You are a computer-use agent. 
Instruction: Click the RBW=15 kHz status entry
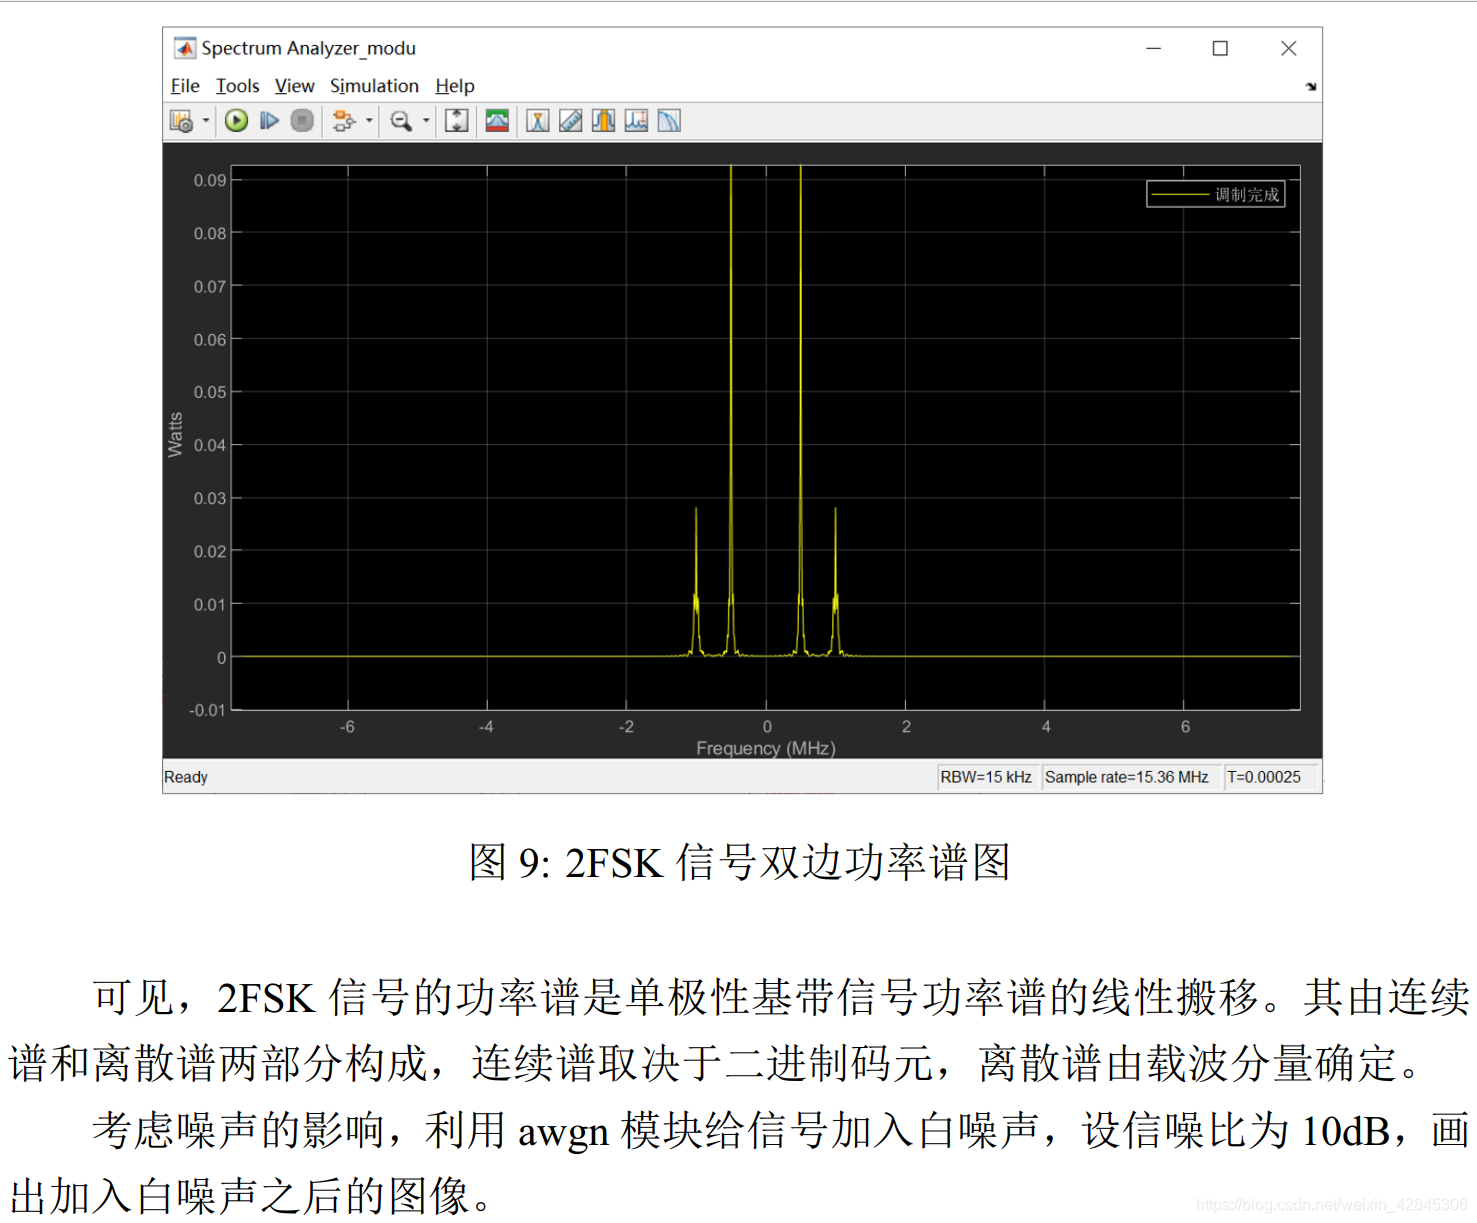[x=986, y=777]
